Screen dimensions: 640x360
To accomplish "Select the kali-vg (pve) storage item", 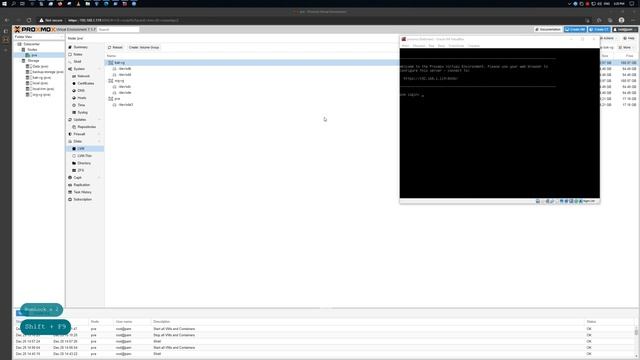I will pos(41,78).
